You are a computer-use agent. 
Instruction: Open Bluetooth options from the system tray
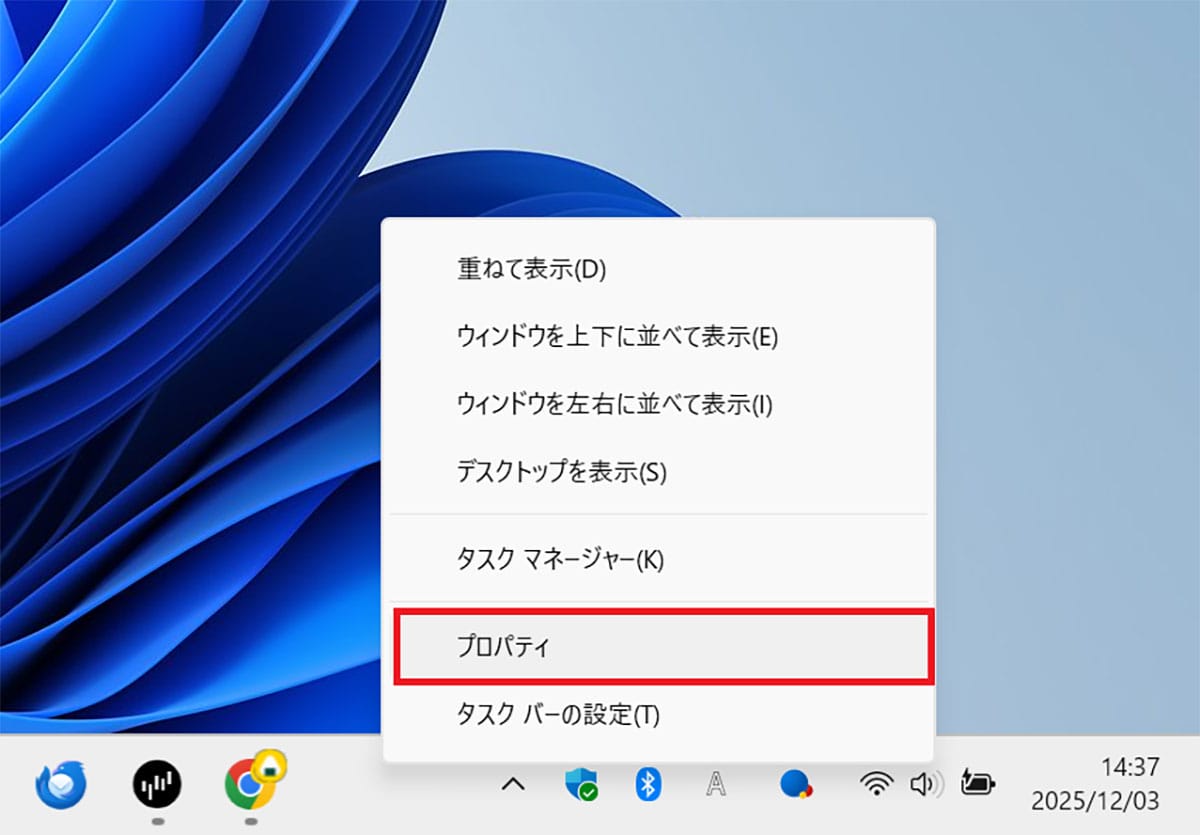click(x=651, y=787)
